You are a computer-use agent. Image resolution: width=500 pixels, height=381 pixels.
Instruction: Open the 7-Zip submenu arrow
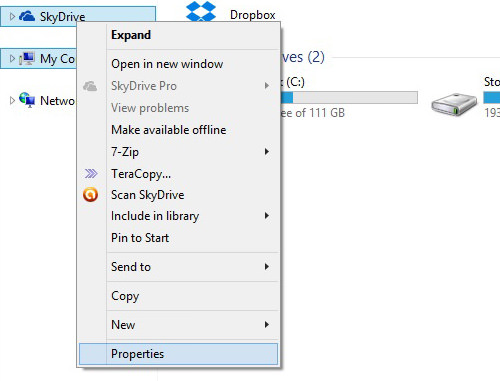tap(267, 152)
